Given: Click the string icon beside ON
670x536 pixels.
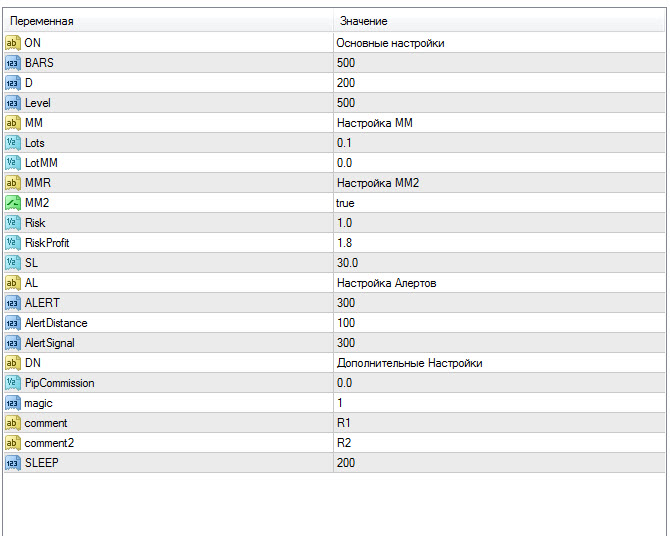Looking at the screenshot, I should tap(13, 43).
